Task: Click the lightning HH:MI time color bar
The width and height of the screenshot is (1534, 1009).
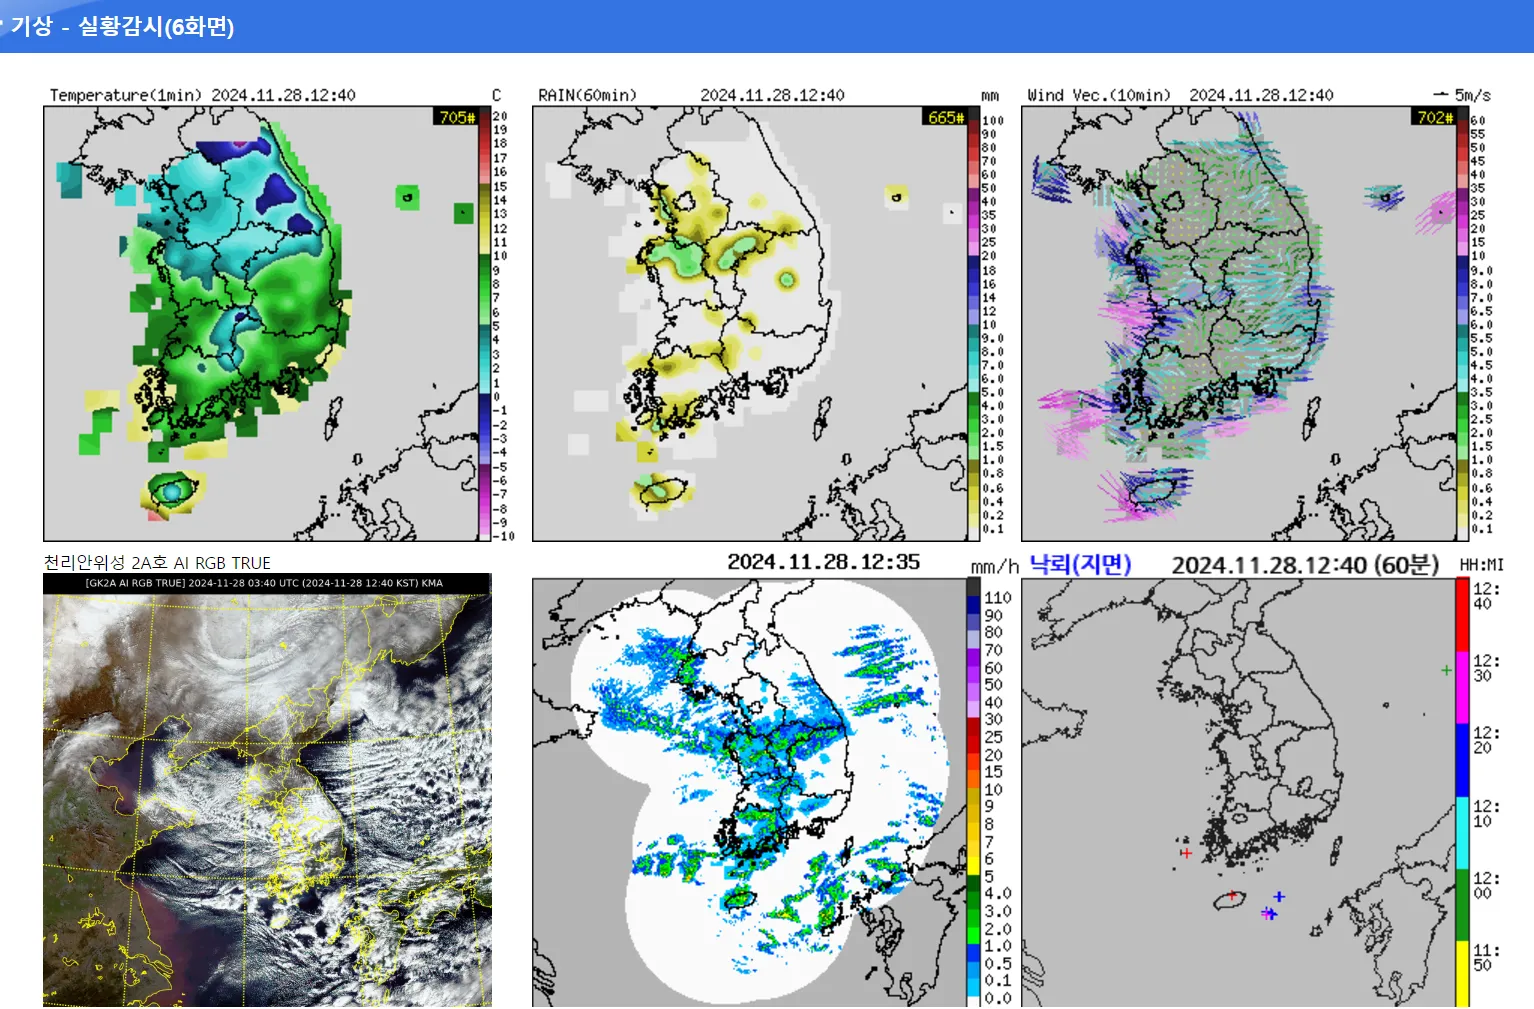Action: (1462, 792)
